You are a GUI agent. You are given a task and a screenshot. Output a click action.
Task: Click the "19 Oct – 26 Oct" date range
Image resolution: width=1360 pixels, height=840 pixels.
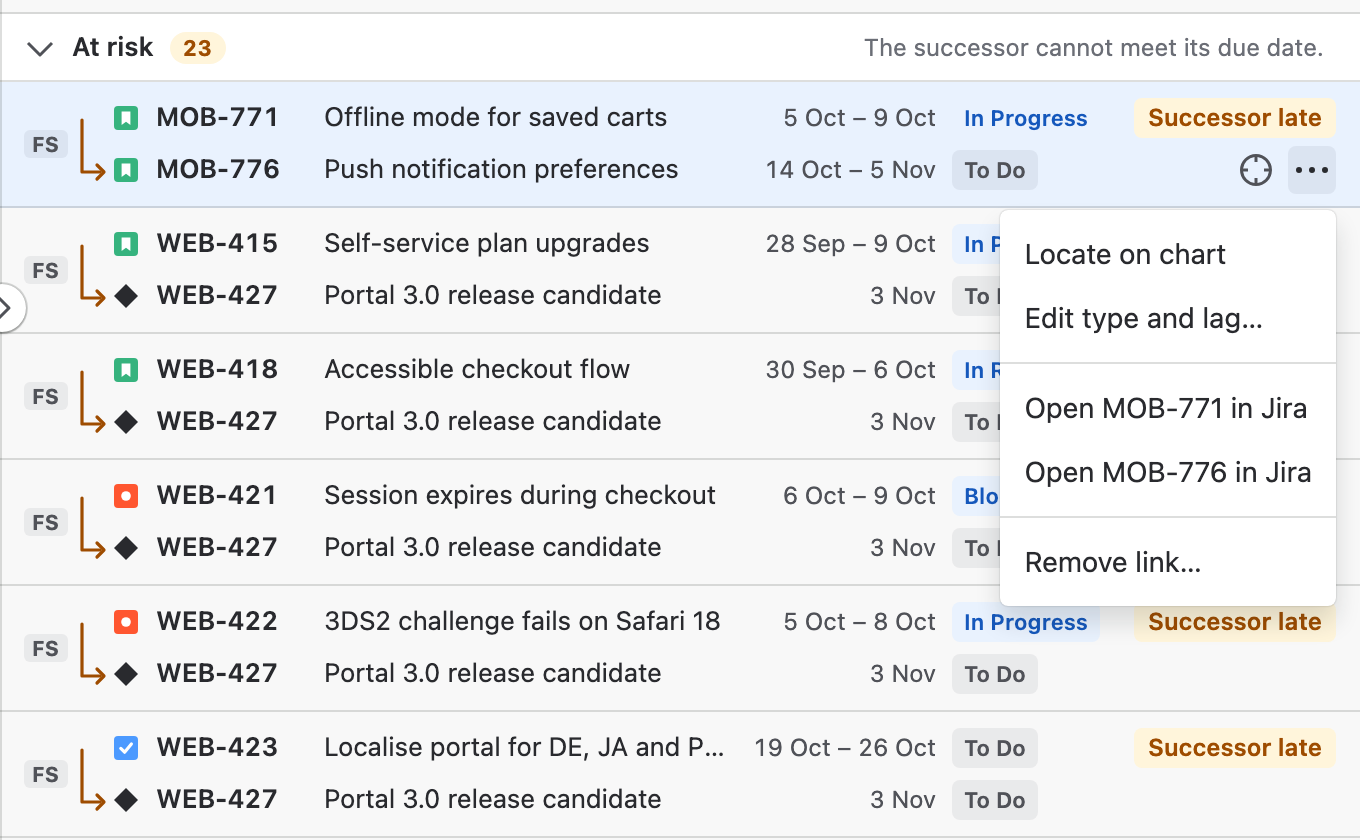click(845, 748)
